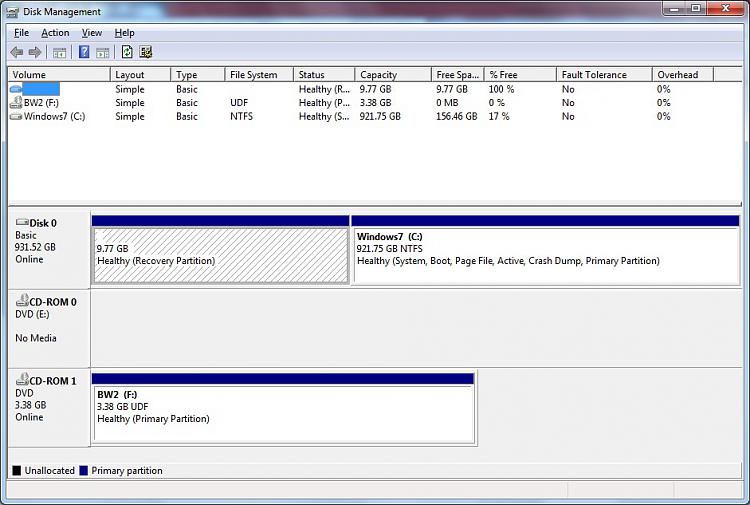This screenshot has height=505, width=750.
Task: Minimize the Disk Management window
Action: [x=675, y=8]
